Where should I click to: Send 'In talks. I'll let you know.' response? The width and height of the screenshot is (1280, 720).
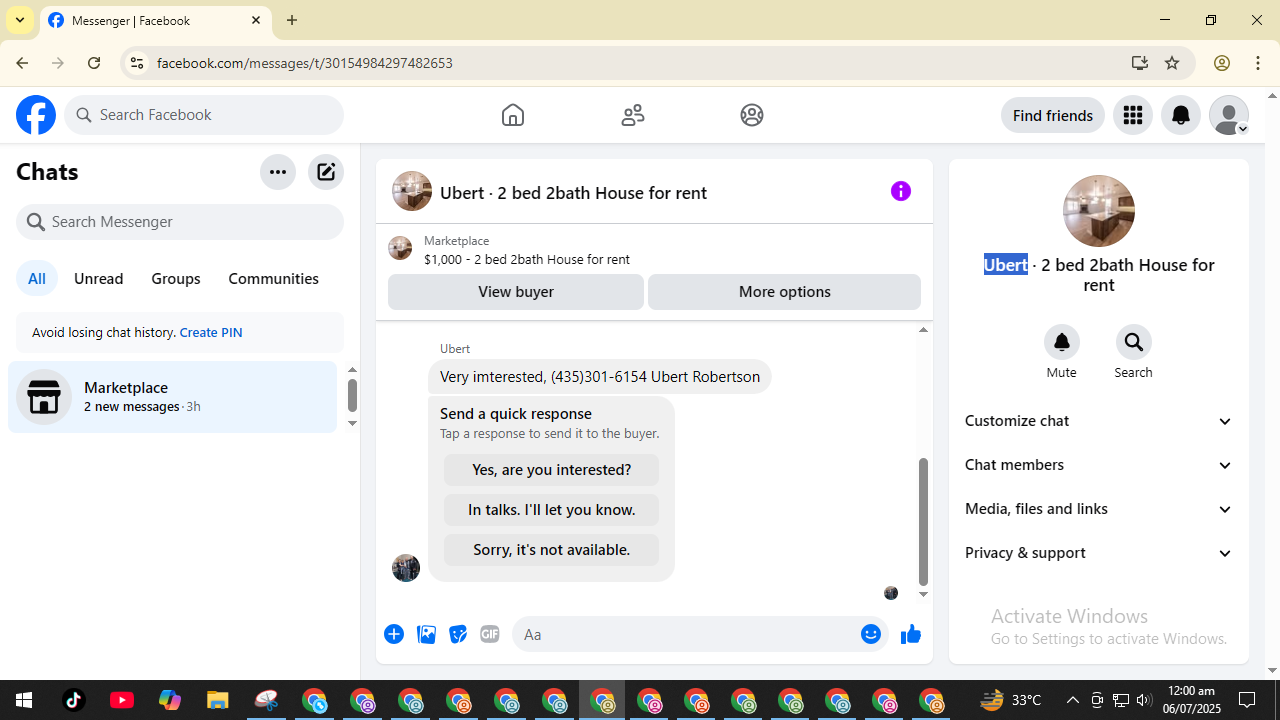tap(552, 510)
